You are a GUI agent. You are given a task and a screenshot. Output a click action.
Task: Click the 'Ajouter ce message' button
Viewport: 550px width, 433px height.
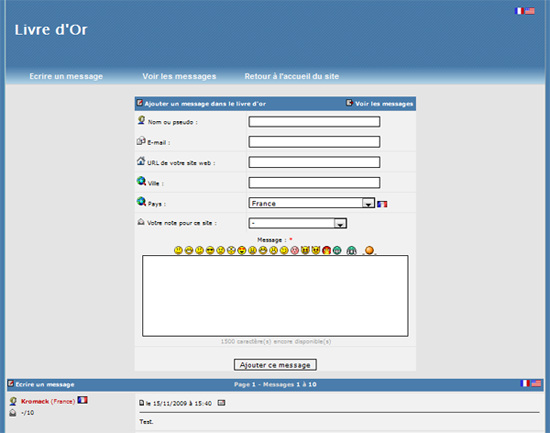pos(275,365)
